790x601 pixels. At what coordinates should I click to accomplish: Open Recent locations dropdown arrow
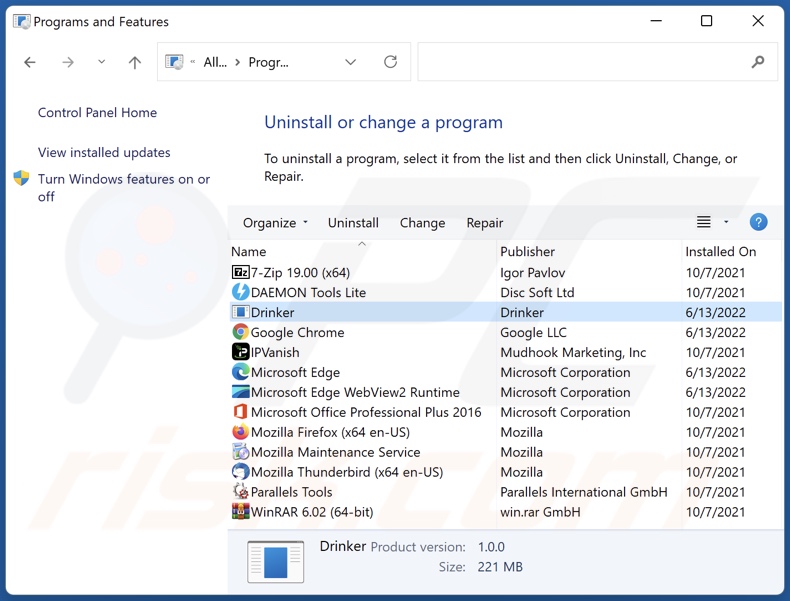pos(101,62)
